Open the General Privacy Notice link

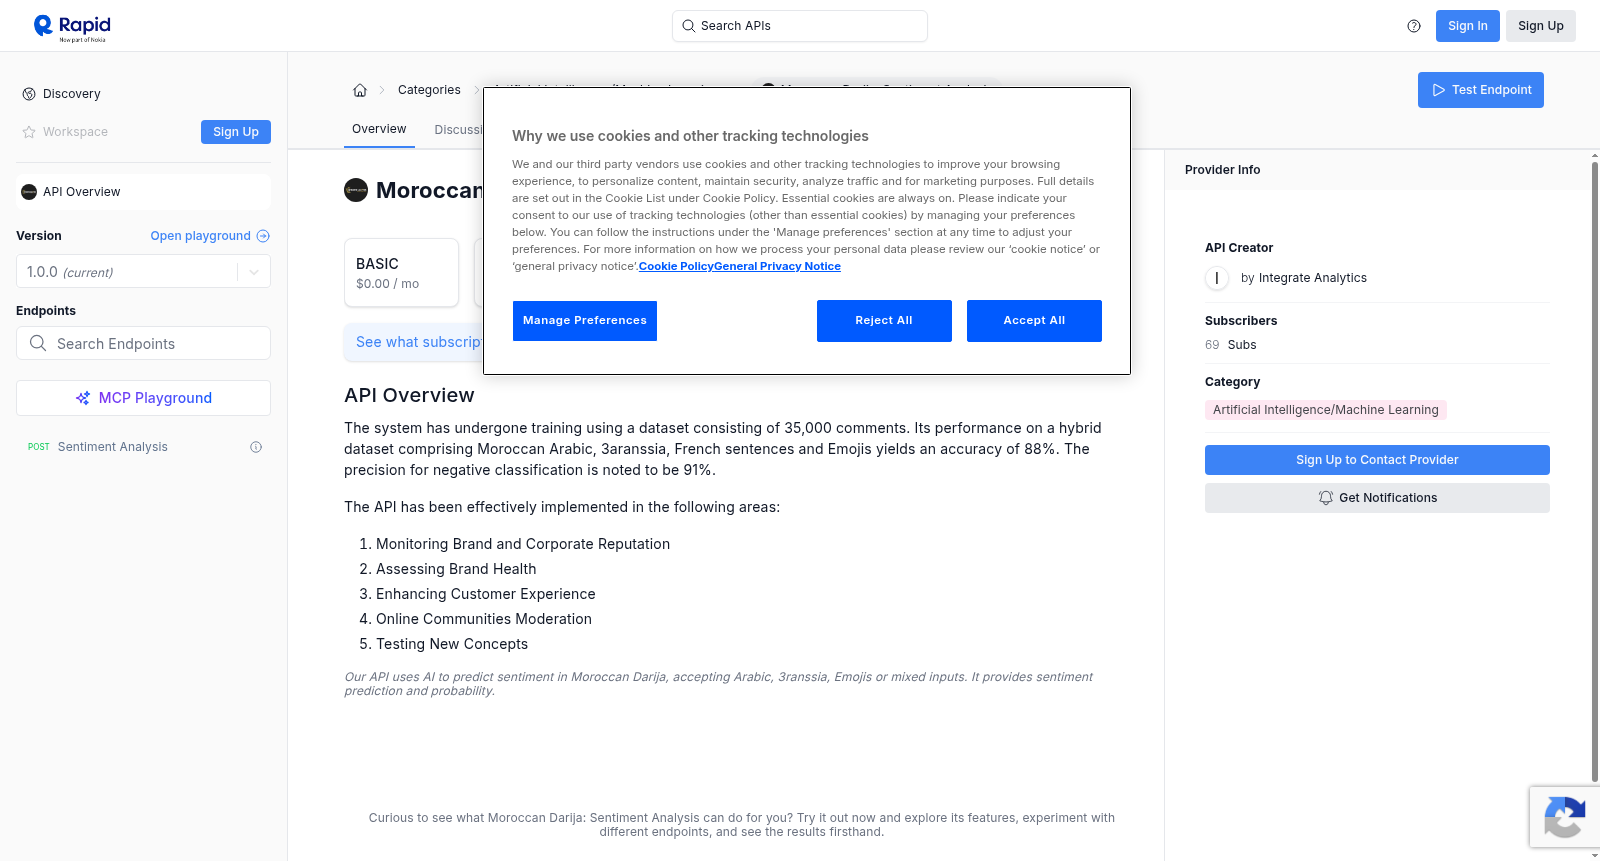777,266
